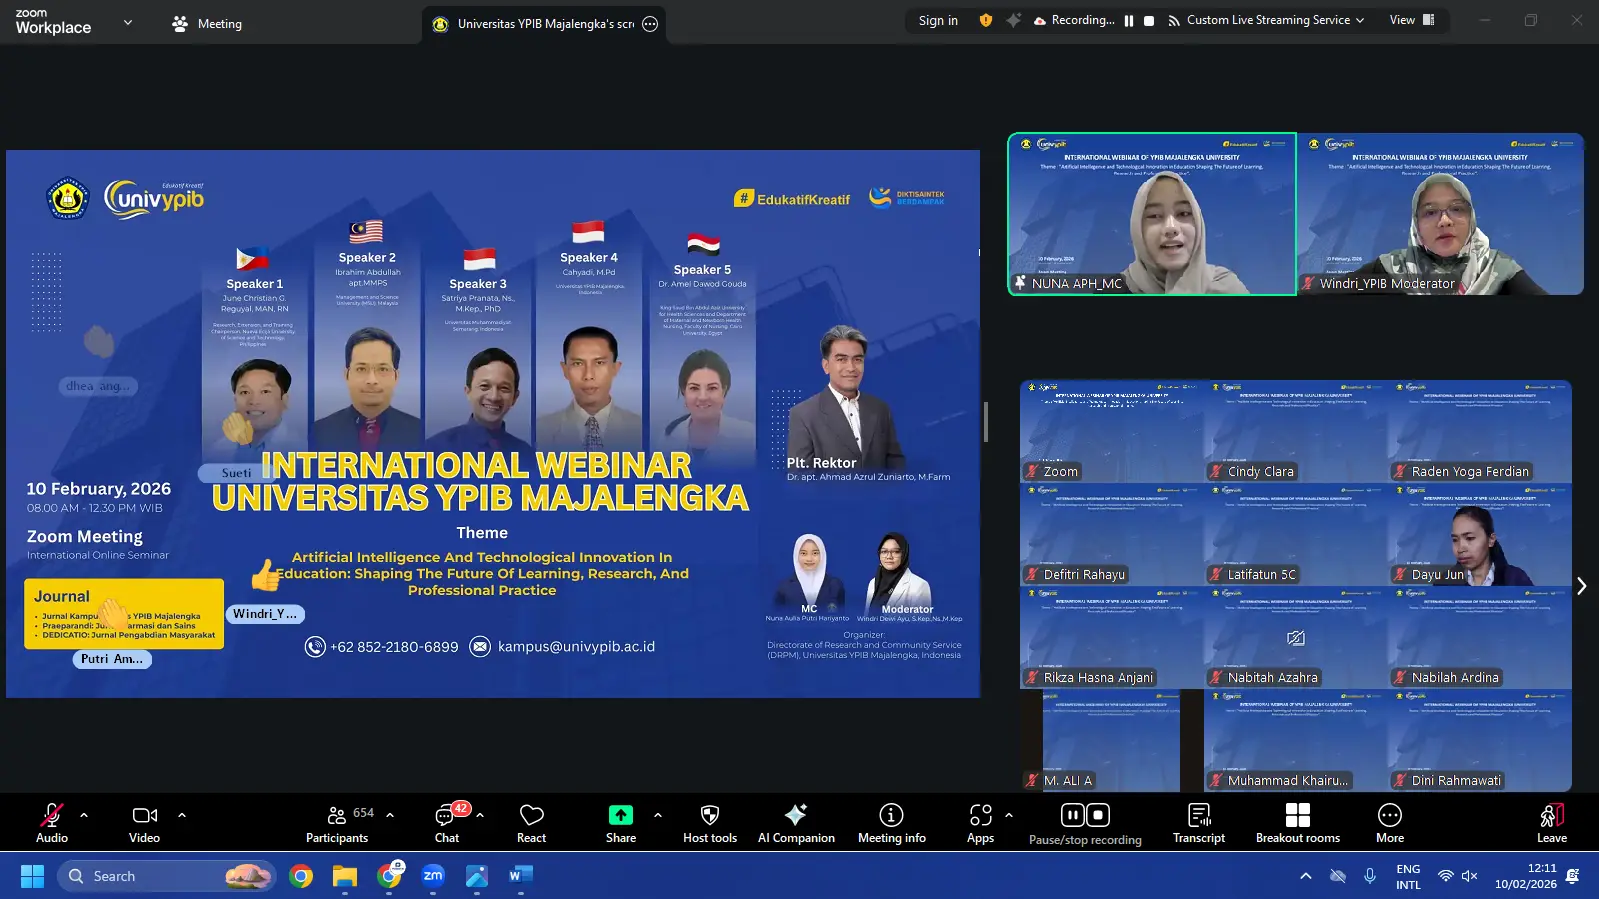Pause recording in bottom toolbar
Viewport: 1599px width, 899px height.
point(1073,815)
